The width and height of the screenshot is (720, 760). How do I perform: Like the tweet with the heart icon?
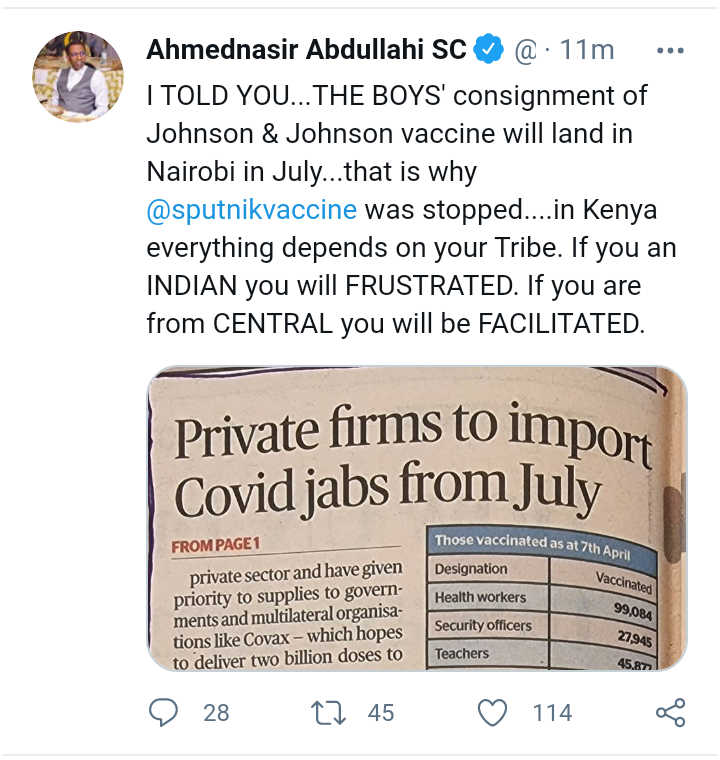[x=493, y=713]
